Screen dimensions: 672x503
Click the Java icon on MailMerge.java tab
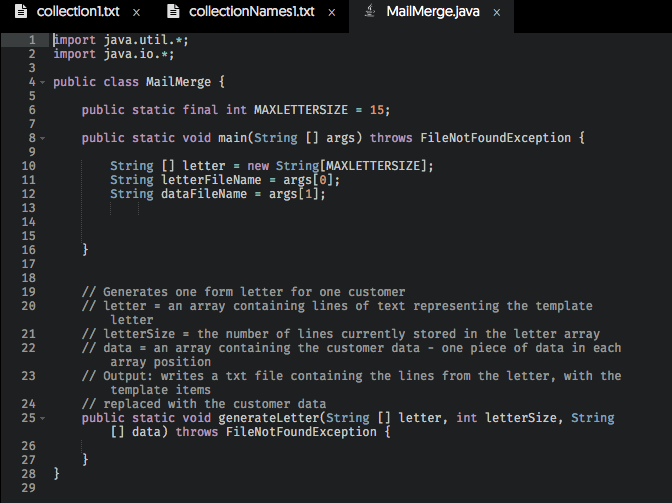coord(370,11)
